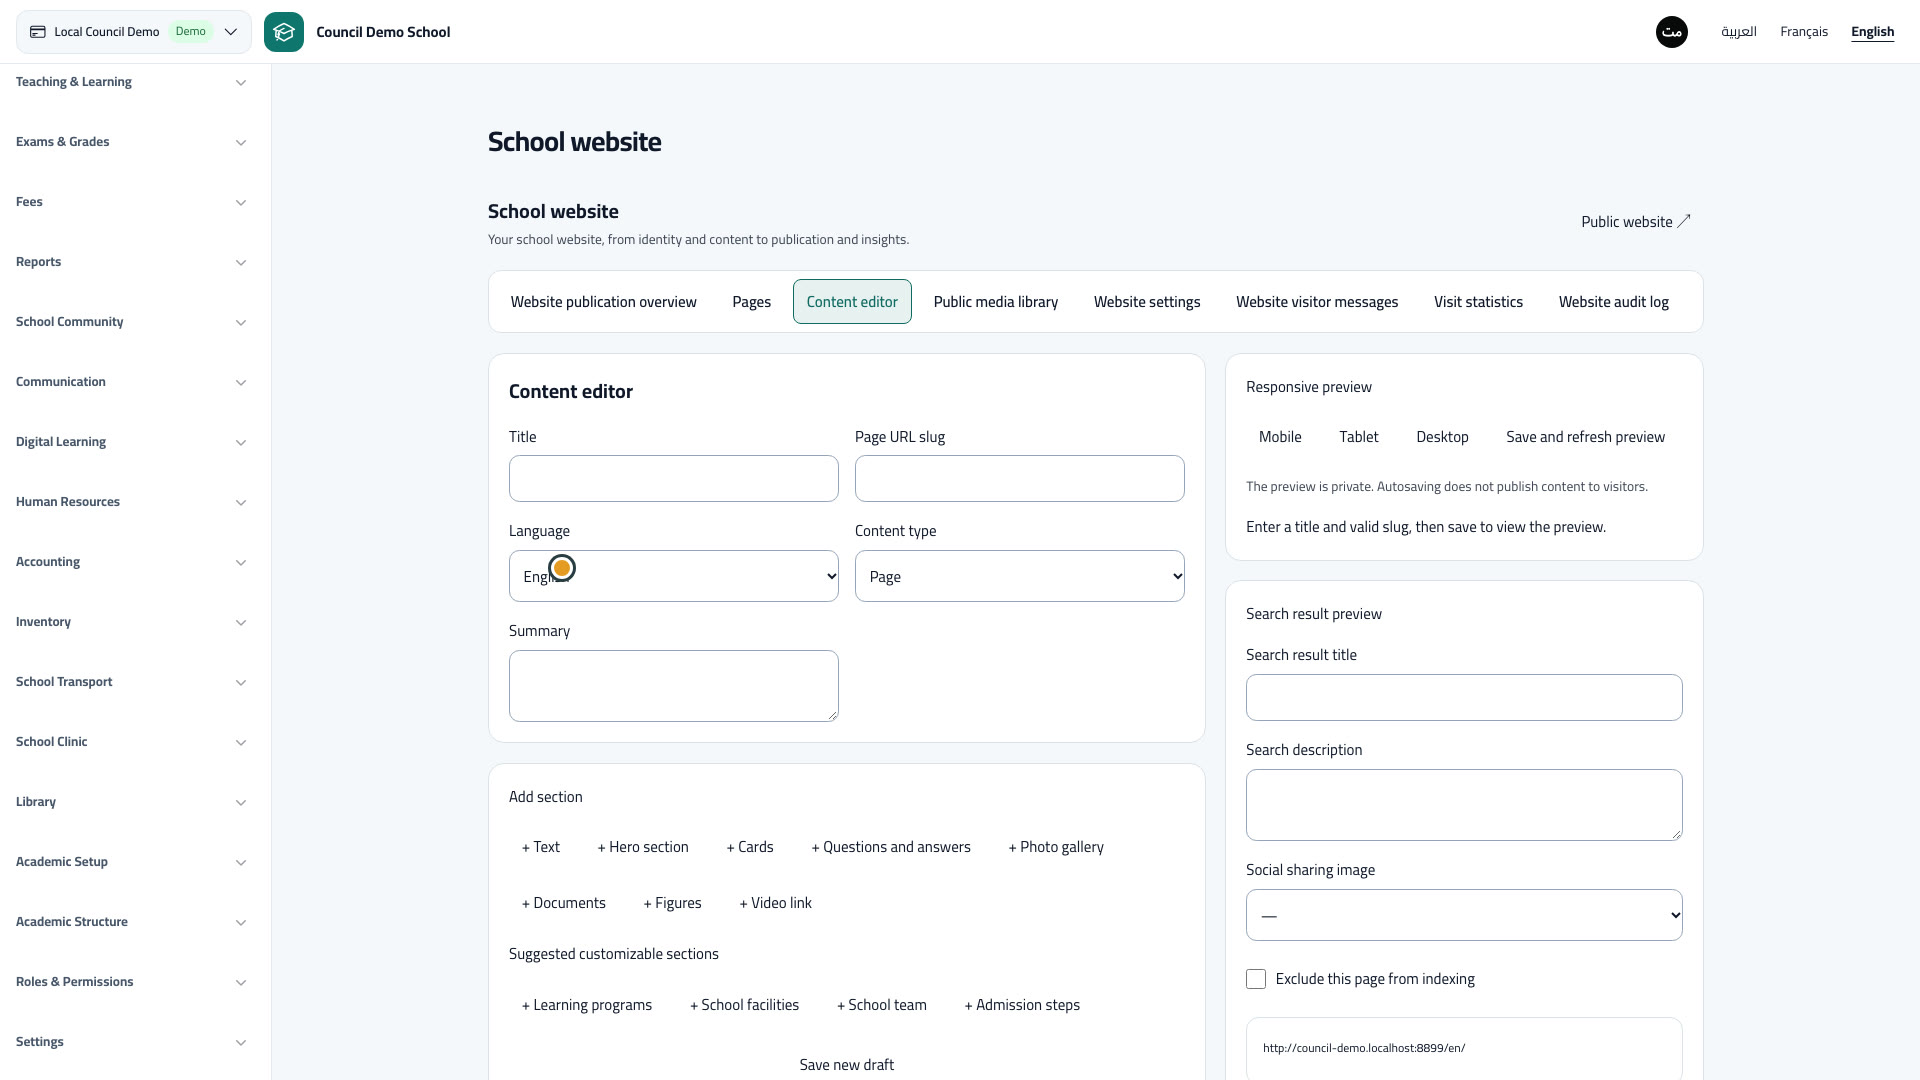Switch the interface language to Français
Image resolution: width=1920 pixels, height=1080 pixels.
pyautogui.click(x=1804, y=32)
